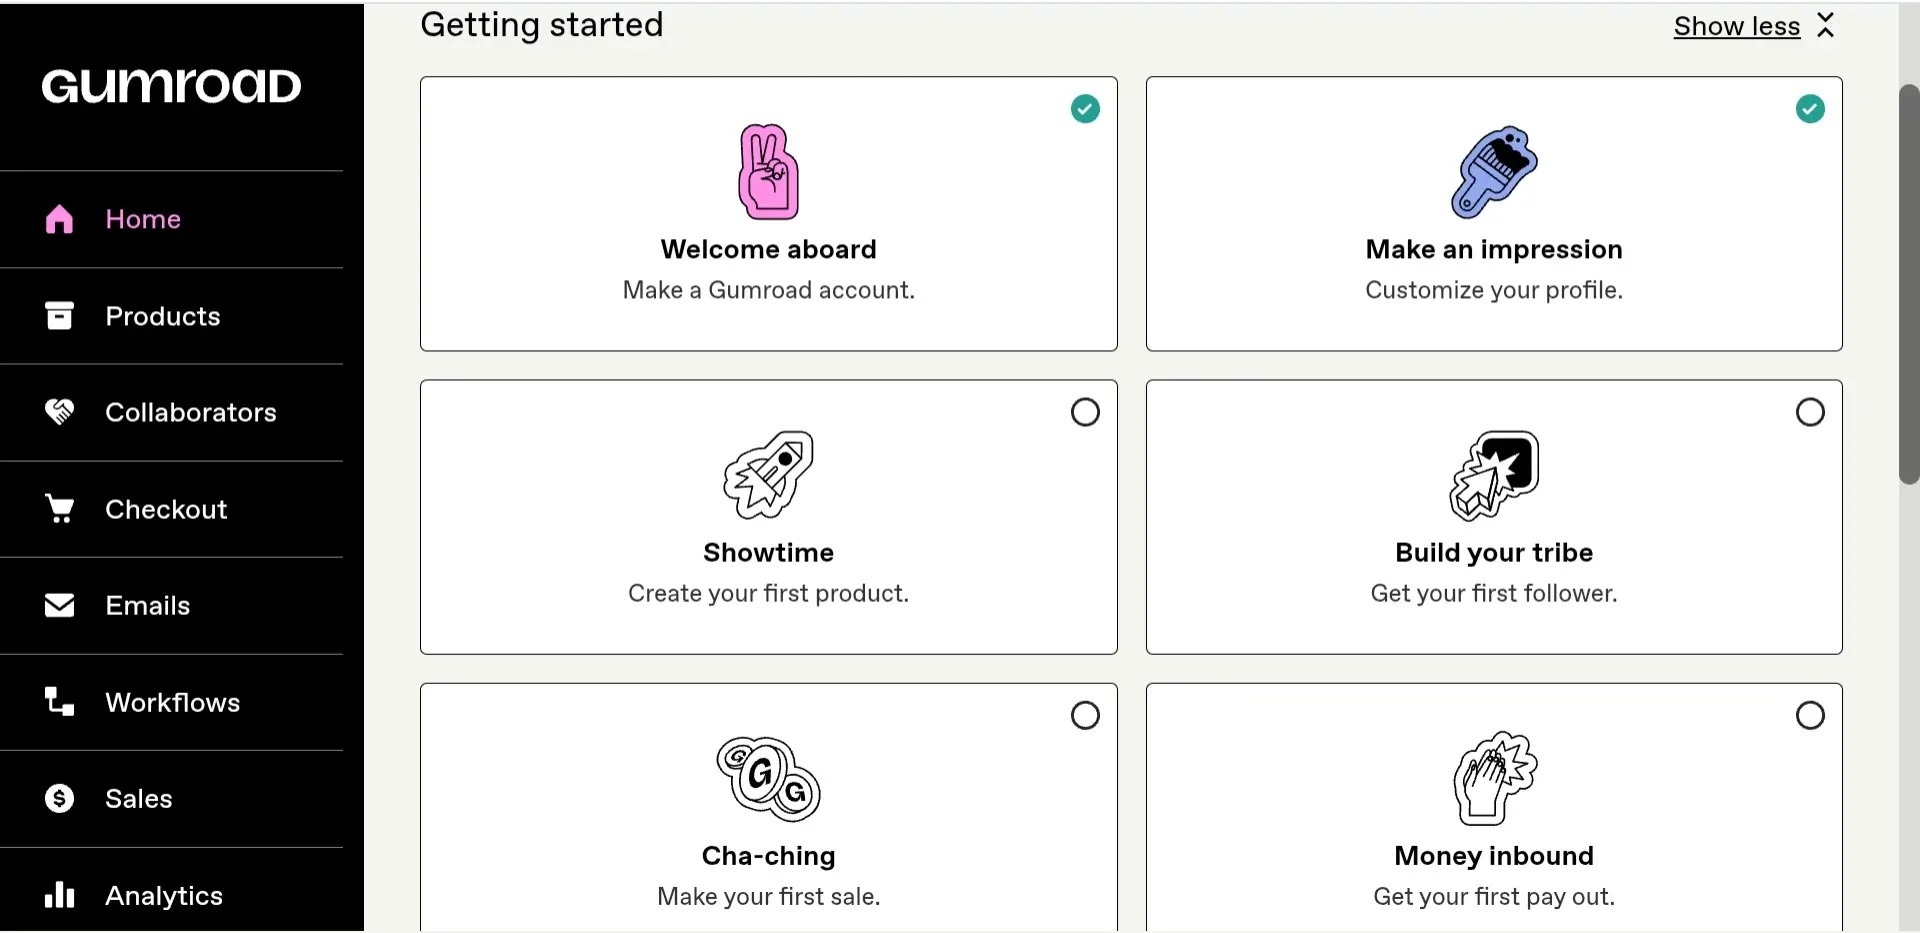Click the Collaborators handshake icon

pyautogui.click(x=59, y=411)
